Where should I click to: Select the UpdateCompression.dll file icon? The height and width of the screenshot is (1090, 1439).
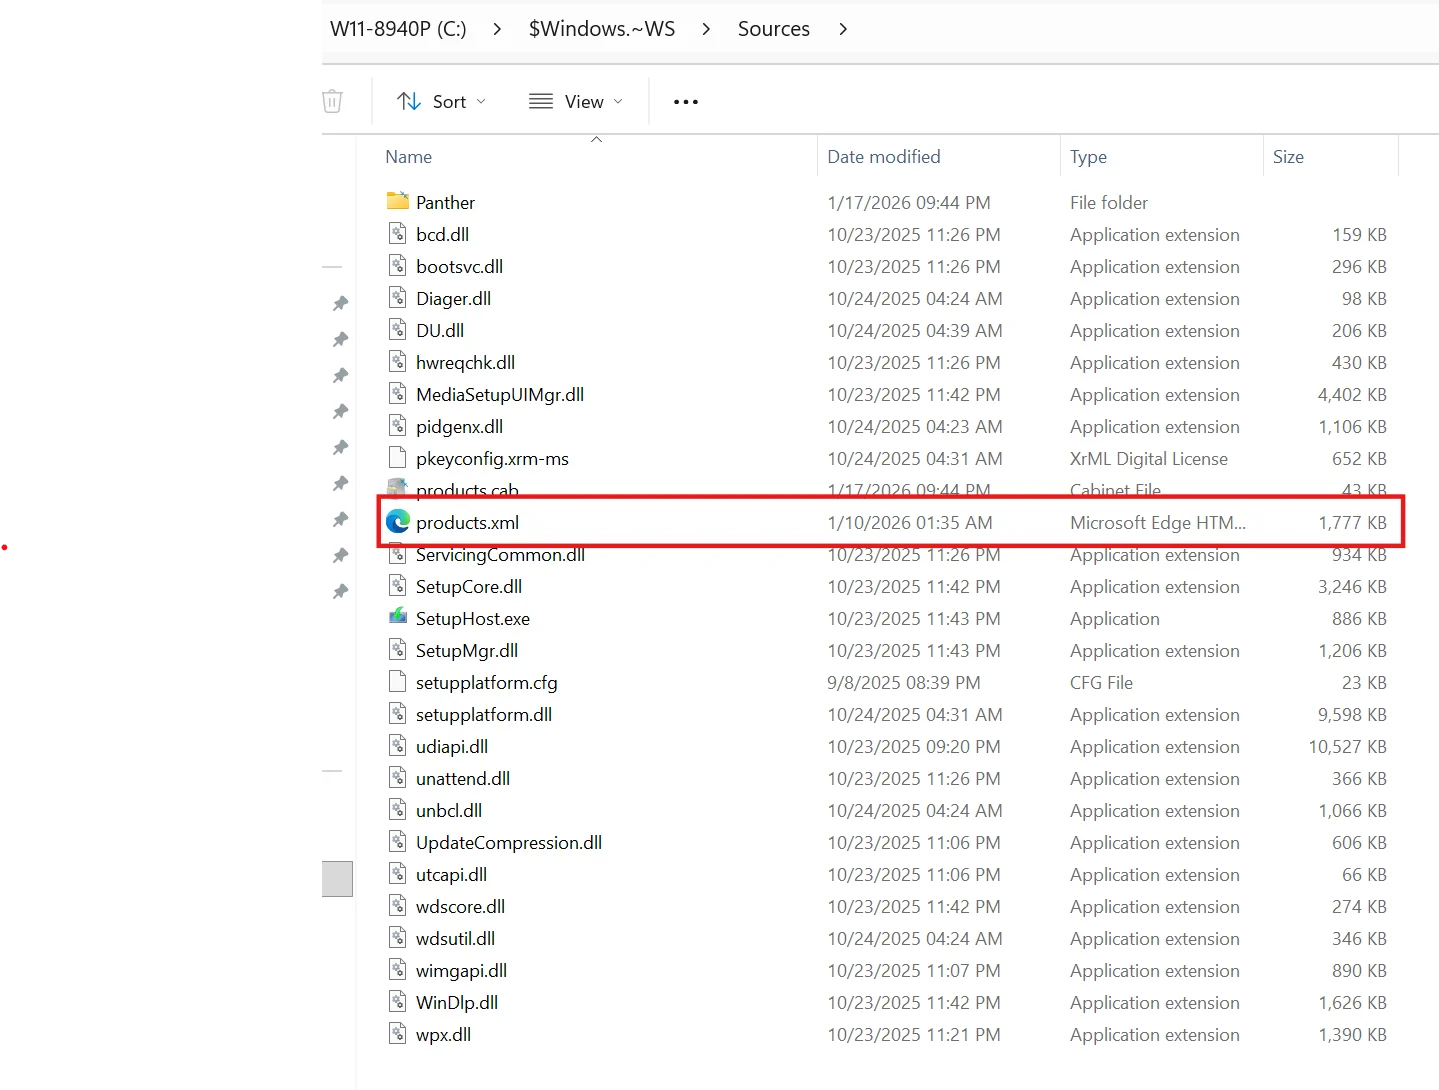click(x=398, y=842)
